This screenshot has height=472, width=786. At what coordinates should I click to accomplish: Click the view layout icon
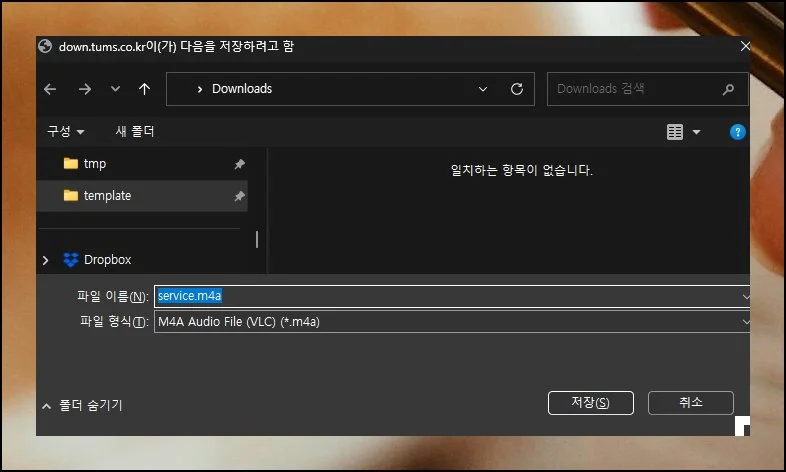click(x=675, y=132)
